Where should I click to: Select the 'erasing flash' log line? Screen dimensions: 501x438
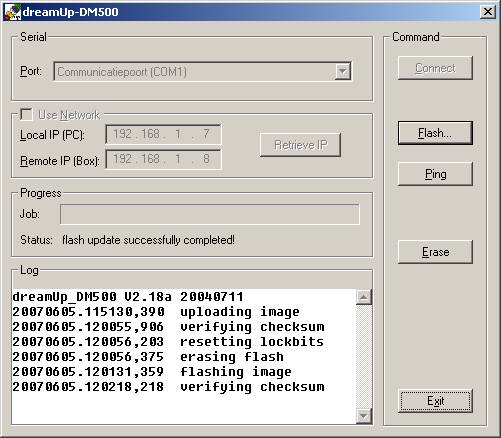pos(148,357)
